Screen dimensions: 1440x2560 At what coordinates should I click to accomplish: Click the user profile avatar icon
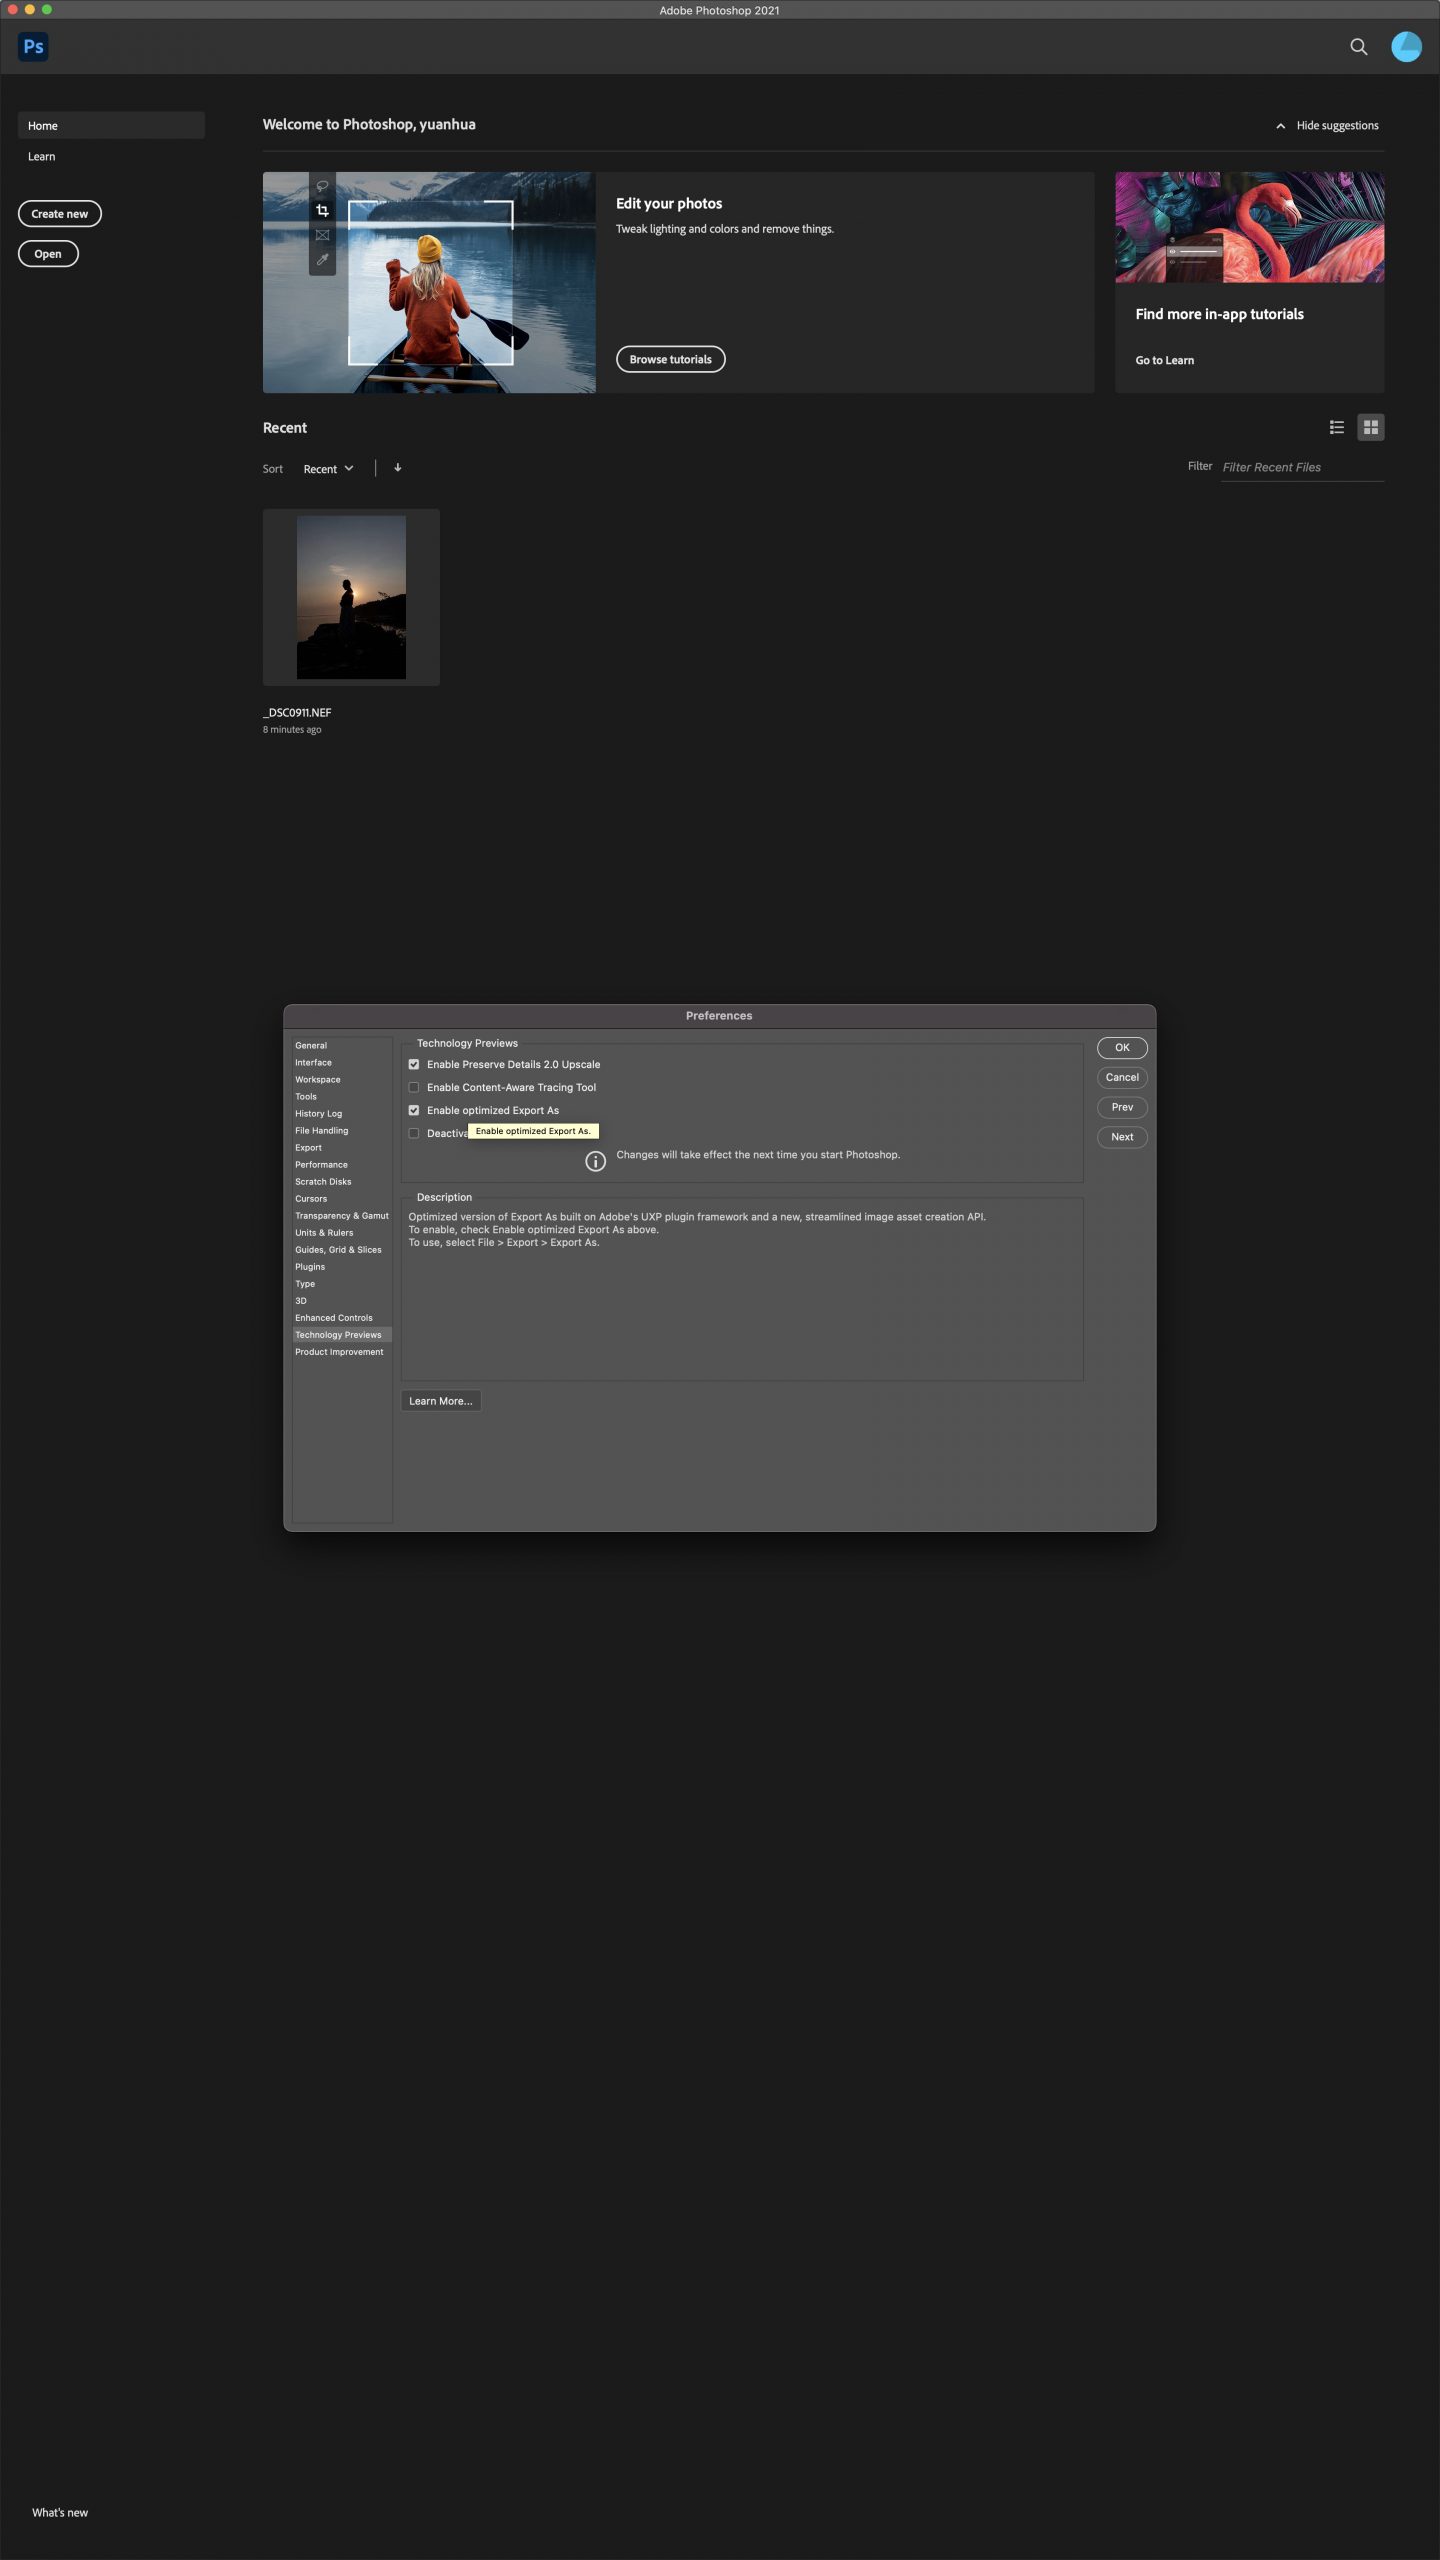(x=1406, y=46)
